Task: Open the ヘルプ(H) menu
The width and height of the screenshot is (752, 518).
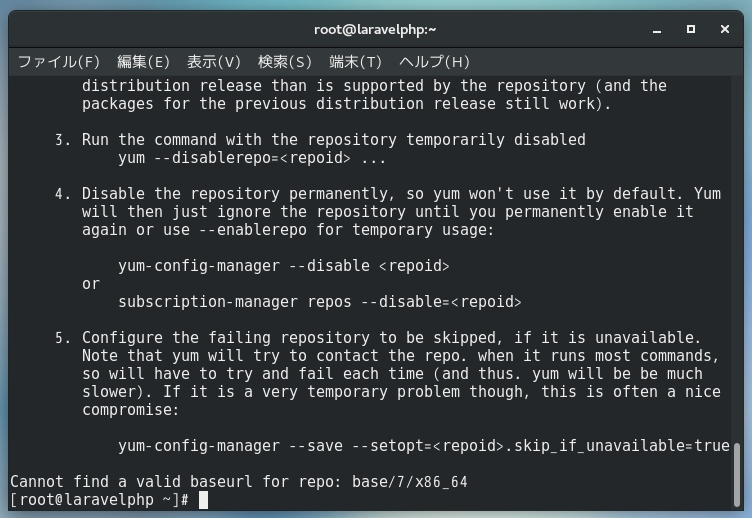Action: 434,62
